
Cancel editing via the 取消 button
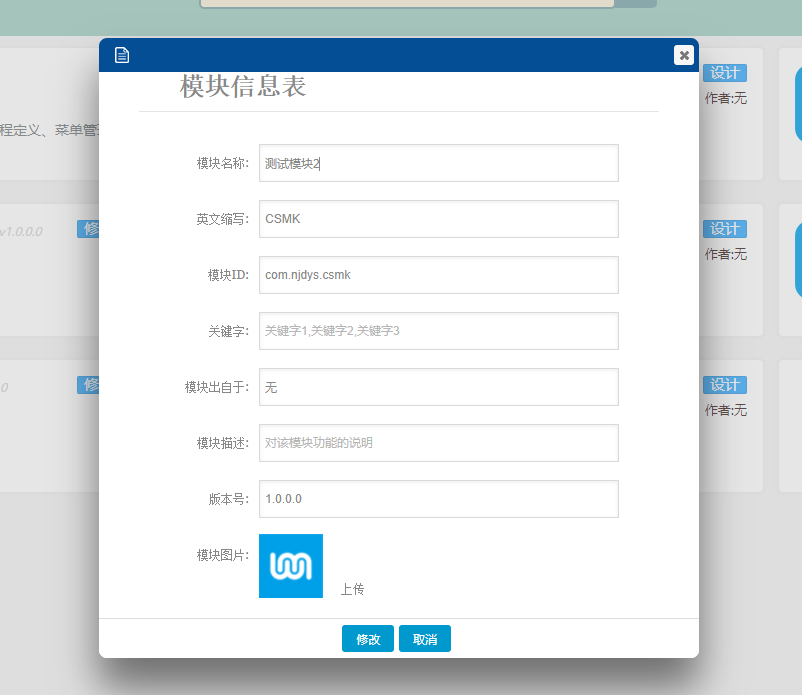pyautogui.click(x=425, y=639)
